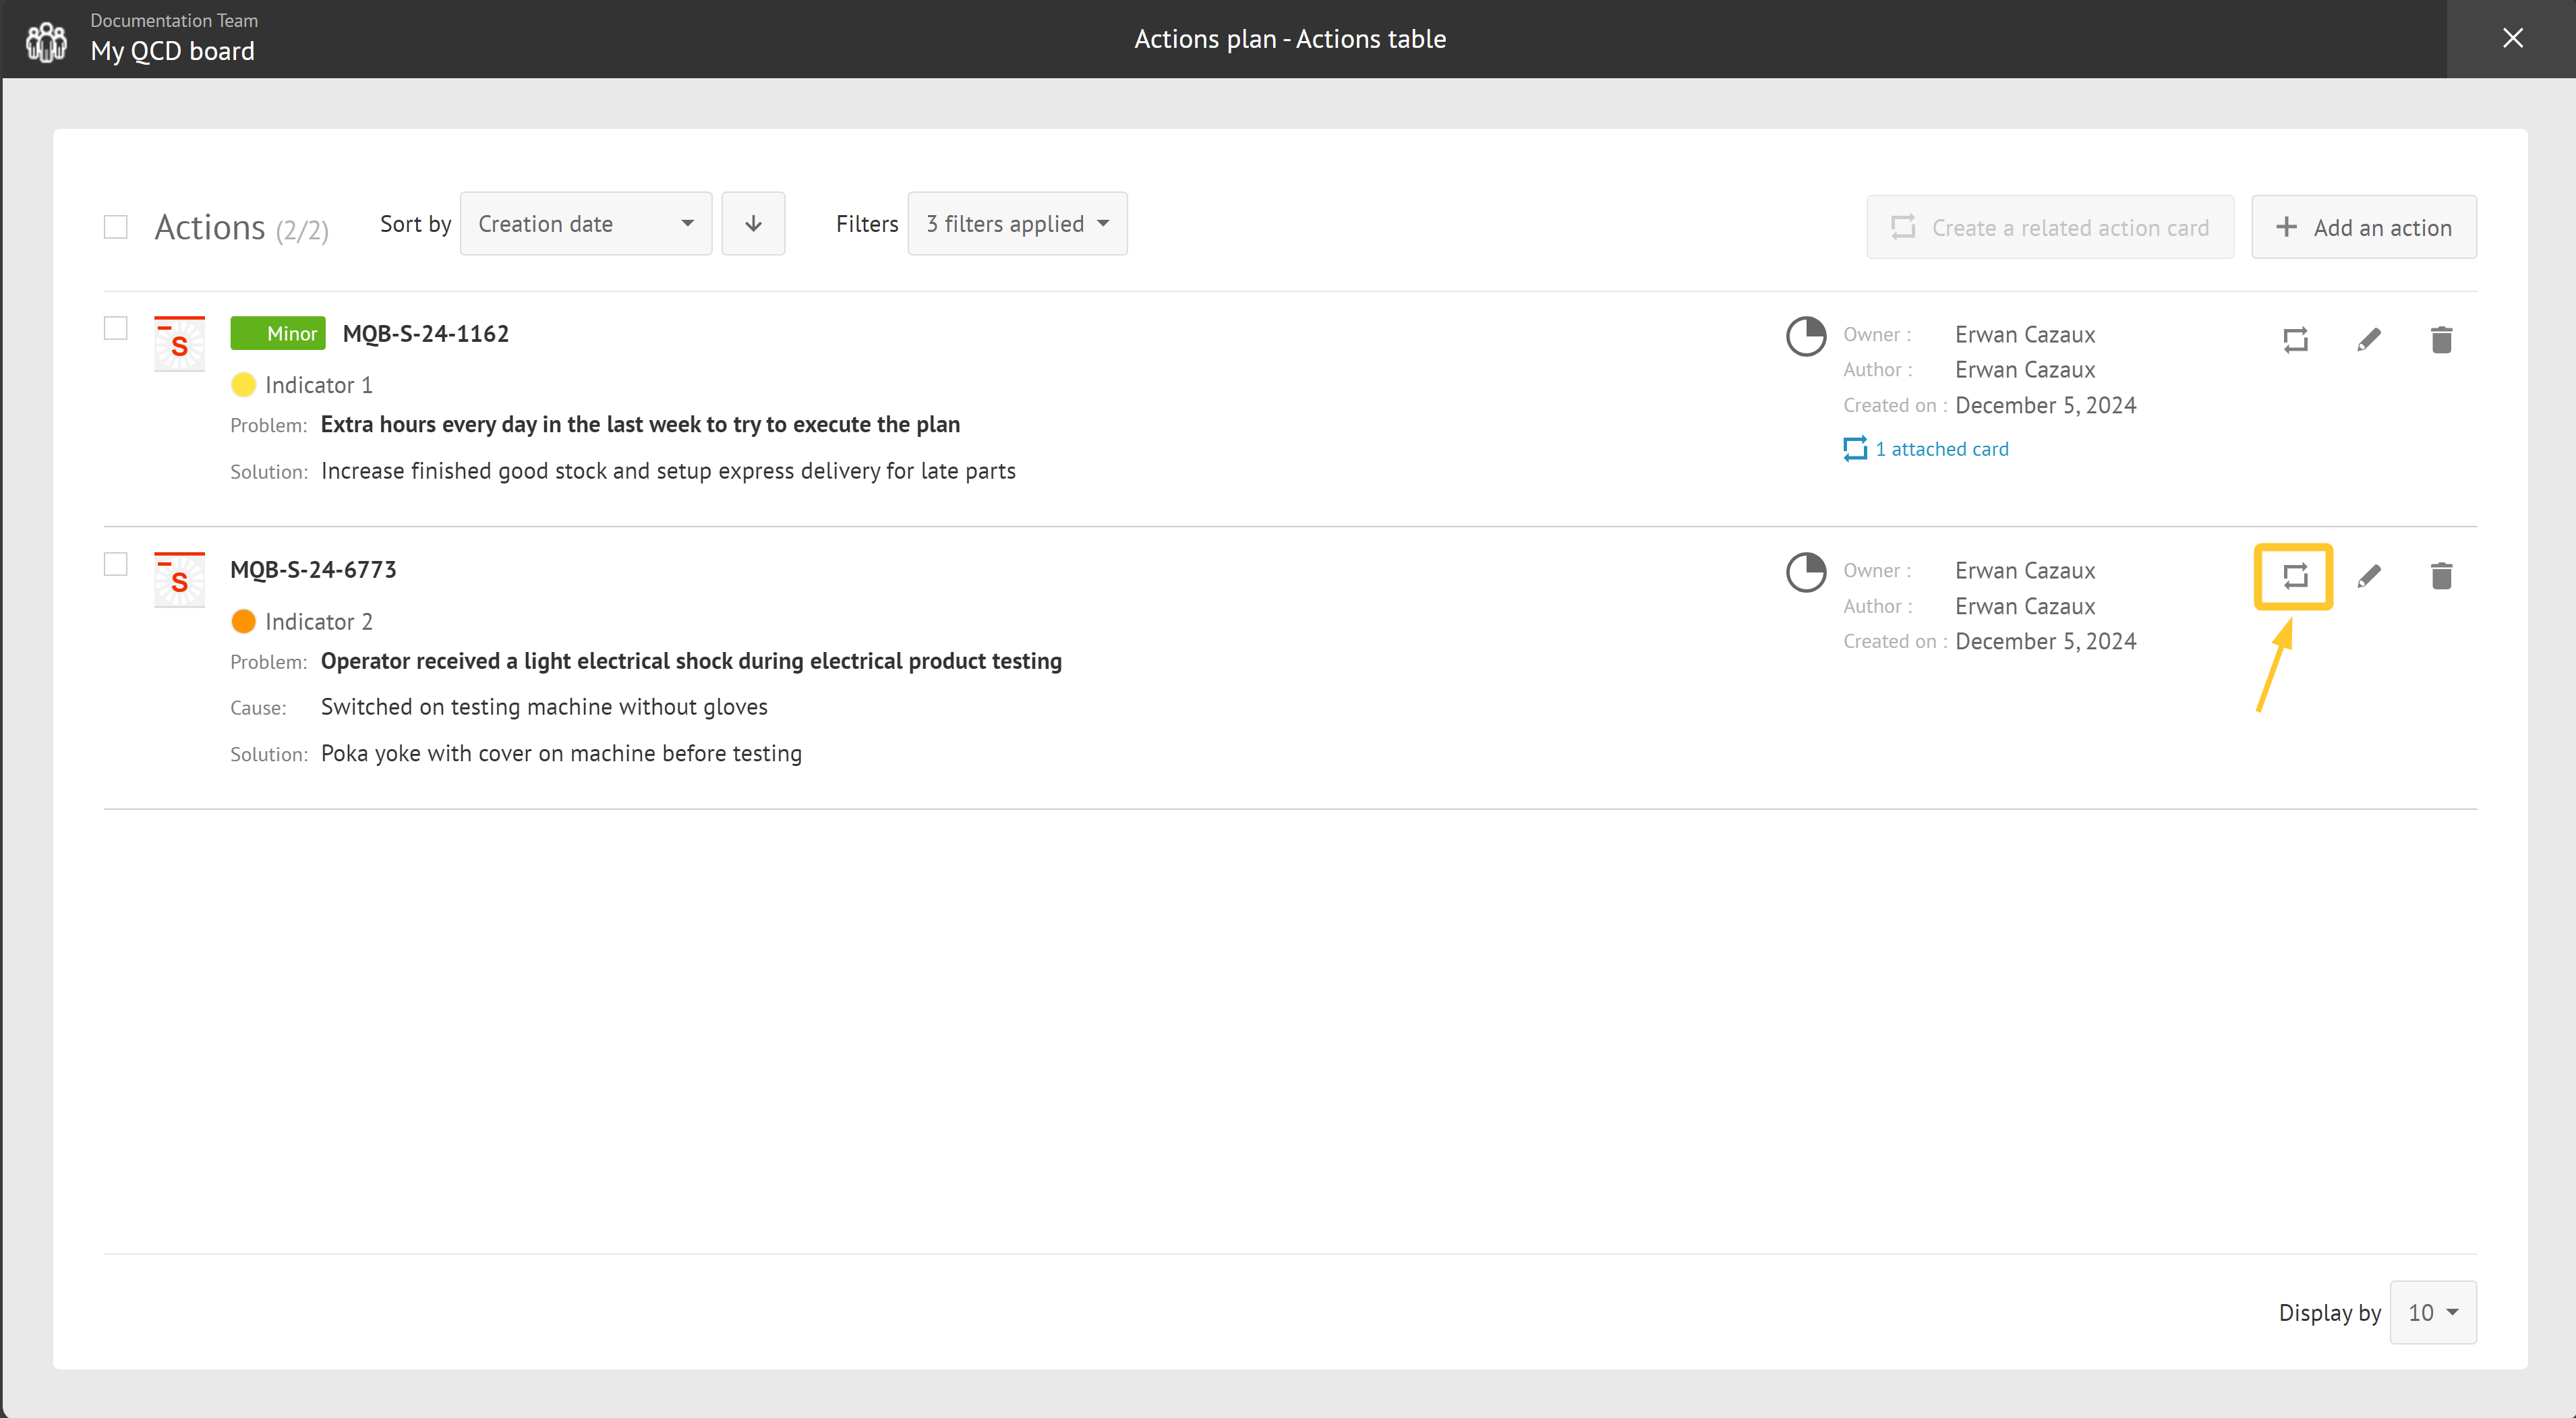Click progress pie icon for MQB-S-24-6773
The image size is (2576, 1418).
(x=1806, y=572)
